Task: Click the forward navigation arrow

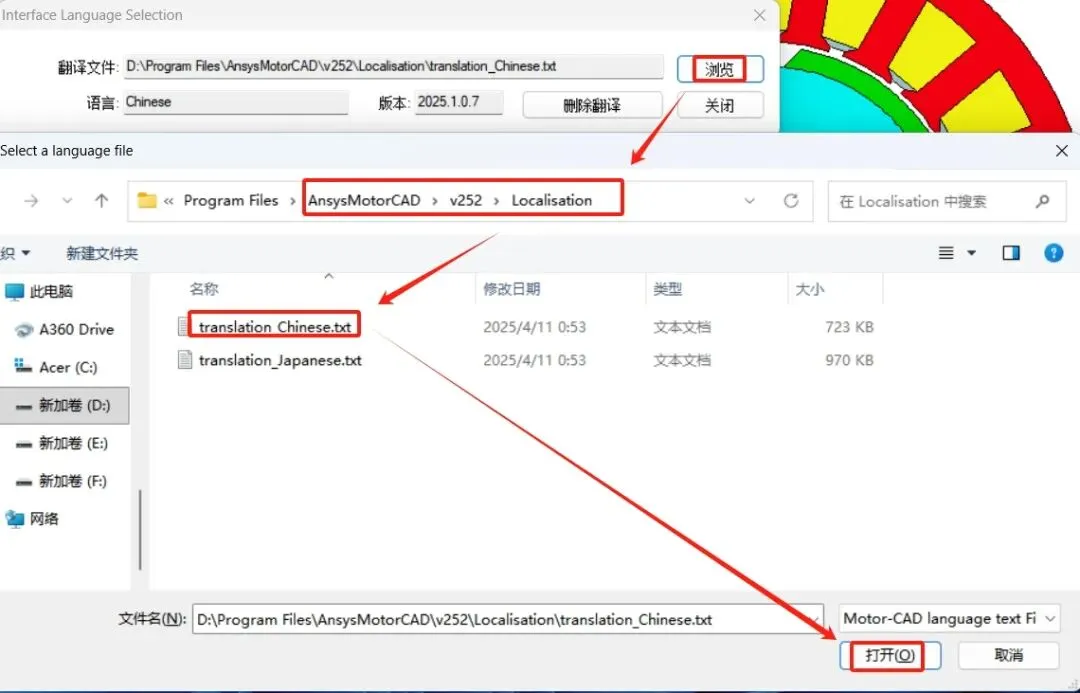Action: (x=31, y=201)
